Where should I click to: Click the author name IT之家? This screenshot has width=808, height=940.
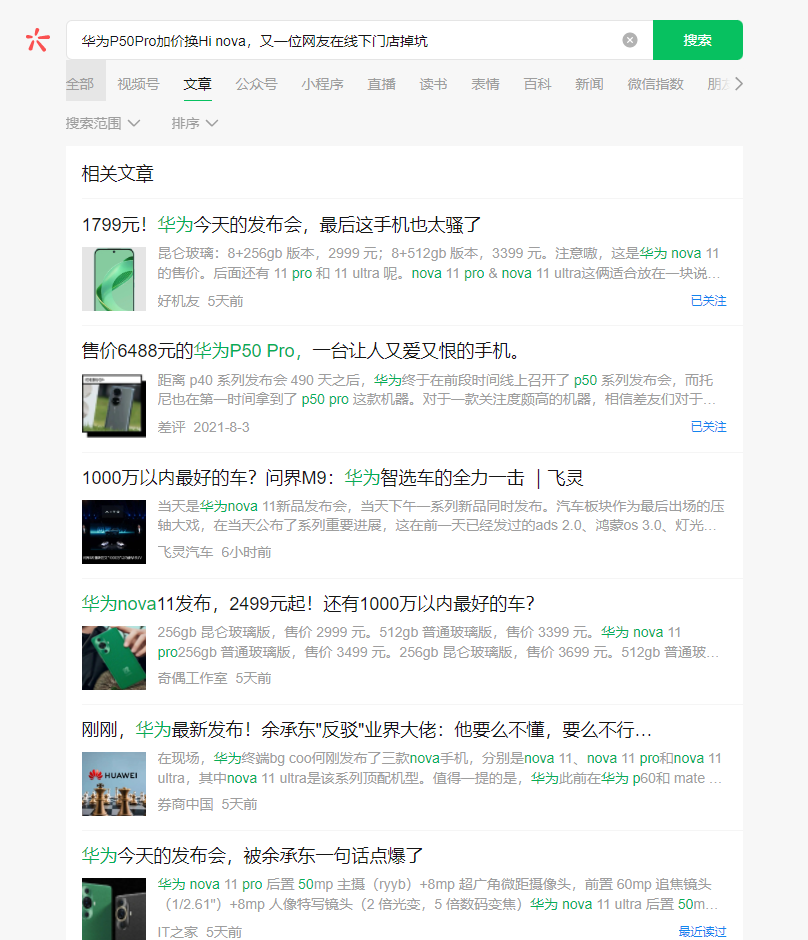178,932
